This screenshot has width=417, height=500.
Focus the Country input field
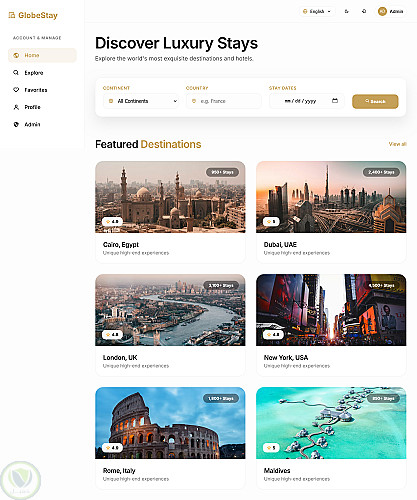(224, 101)
